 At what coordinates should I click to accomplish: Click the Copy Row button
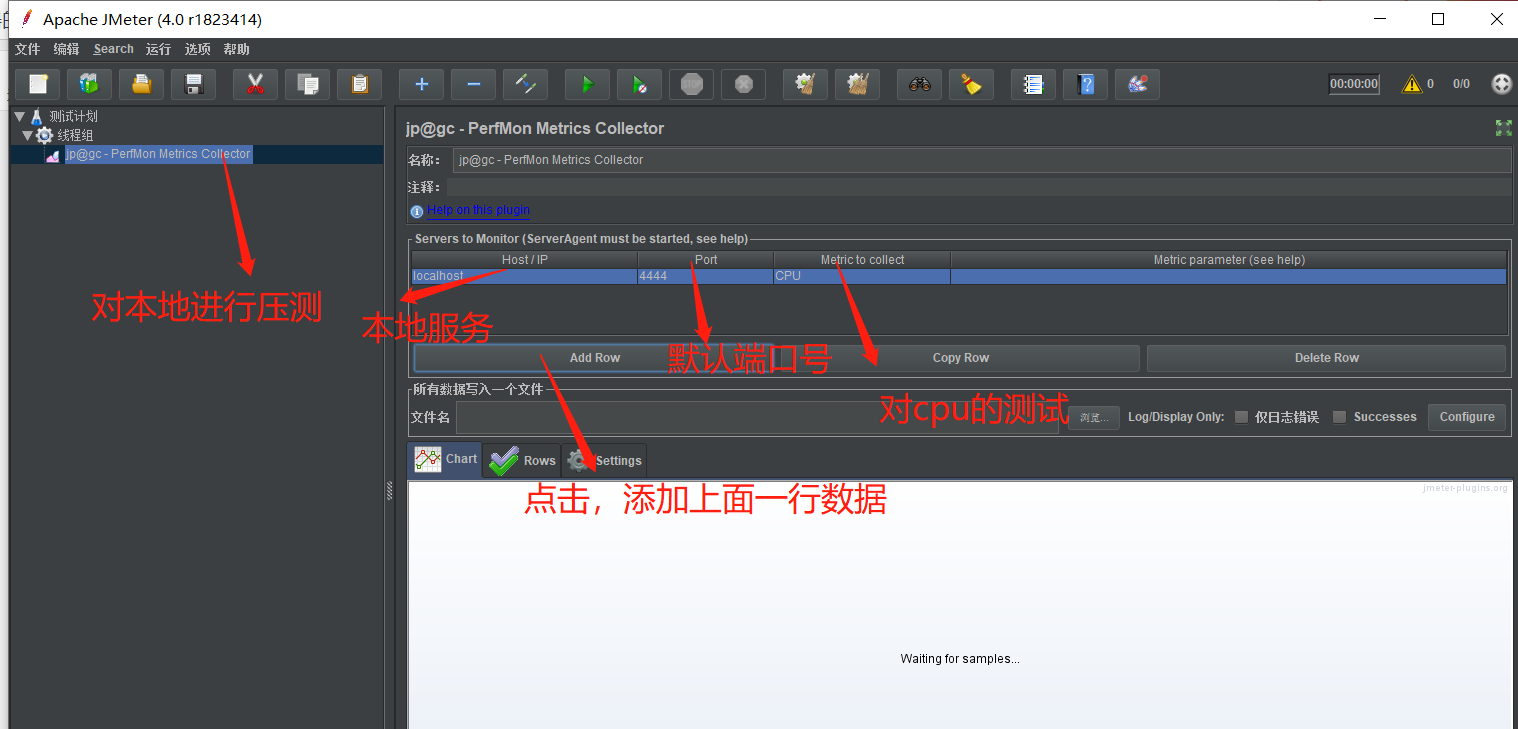961,358
